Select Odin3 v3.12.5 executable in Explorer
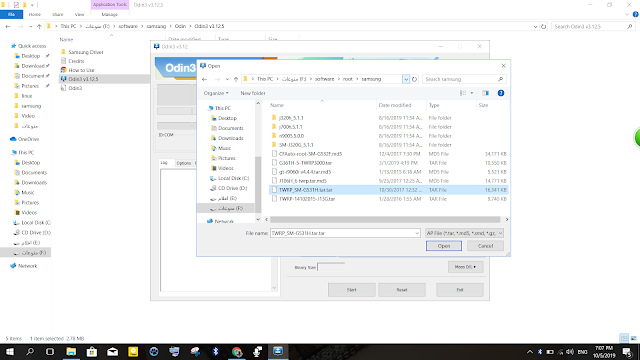 (83, 79)
